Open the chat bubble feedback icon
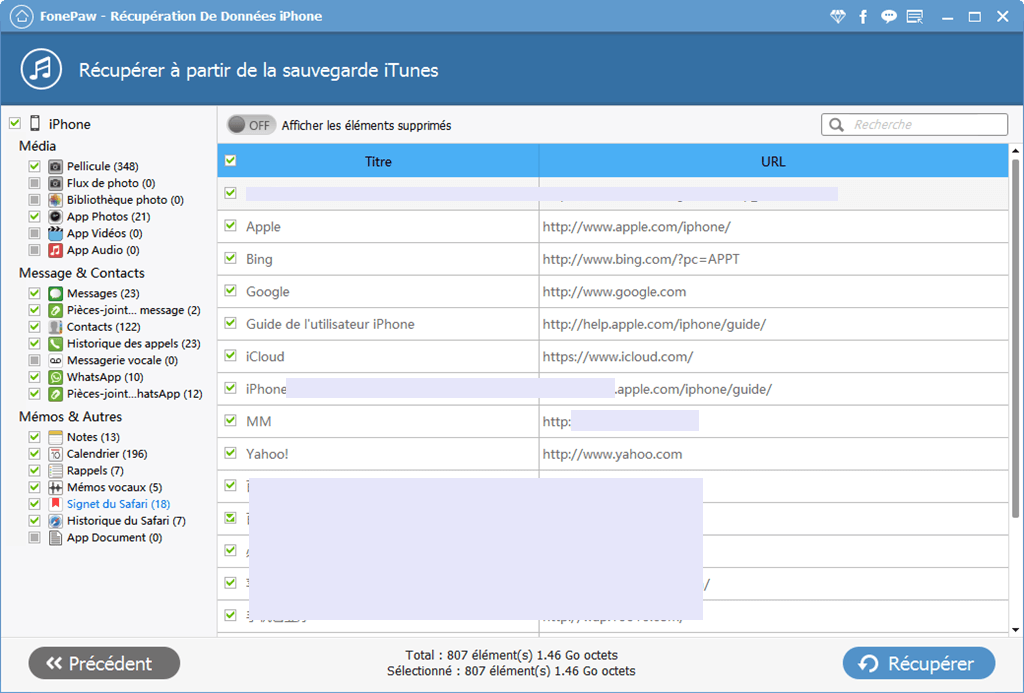The image size is (1024, 693). tap(888, 16)
